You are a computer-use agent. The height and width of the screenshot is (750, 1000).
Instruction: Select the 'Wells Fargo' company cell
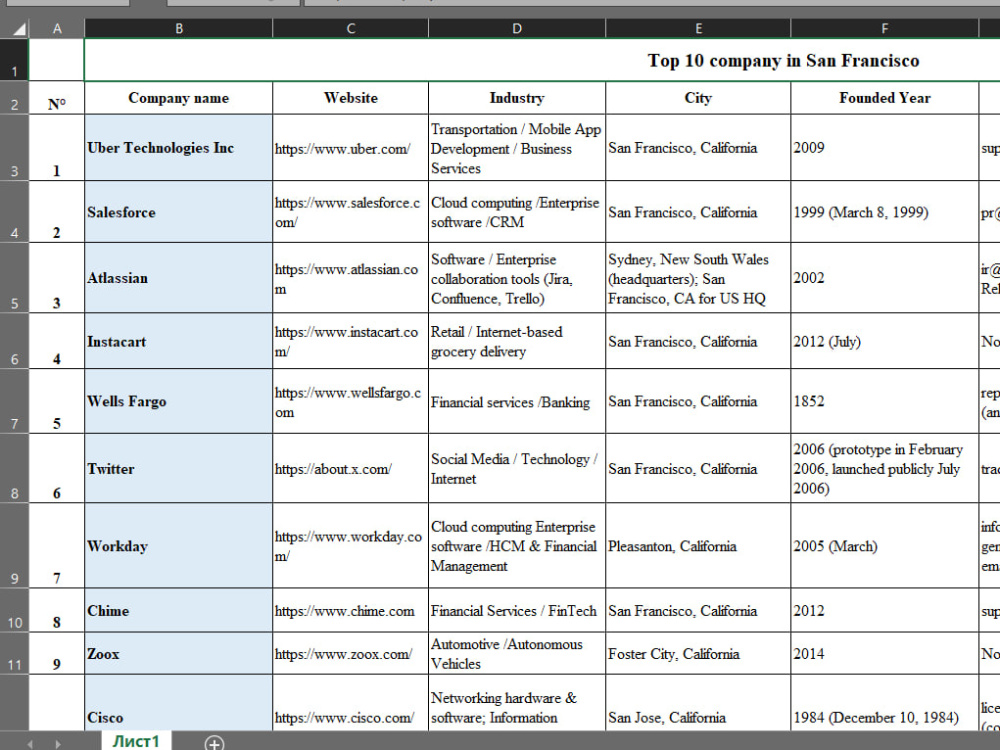[179, 401]
